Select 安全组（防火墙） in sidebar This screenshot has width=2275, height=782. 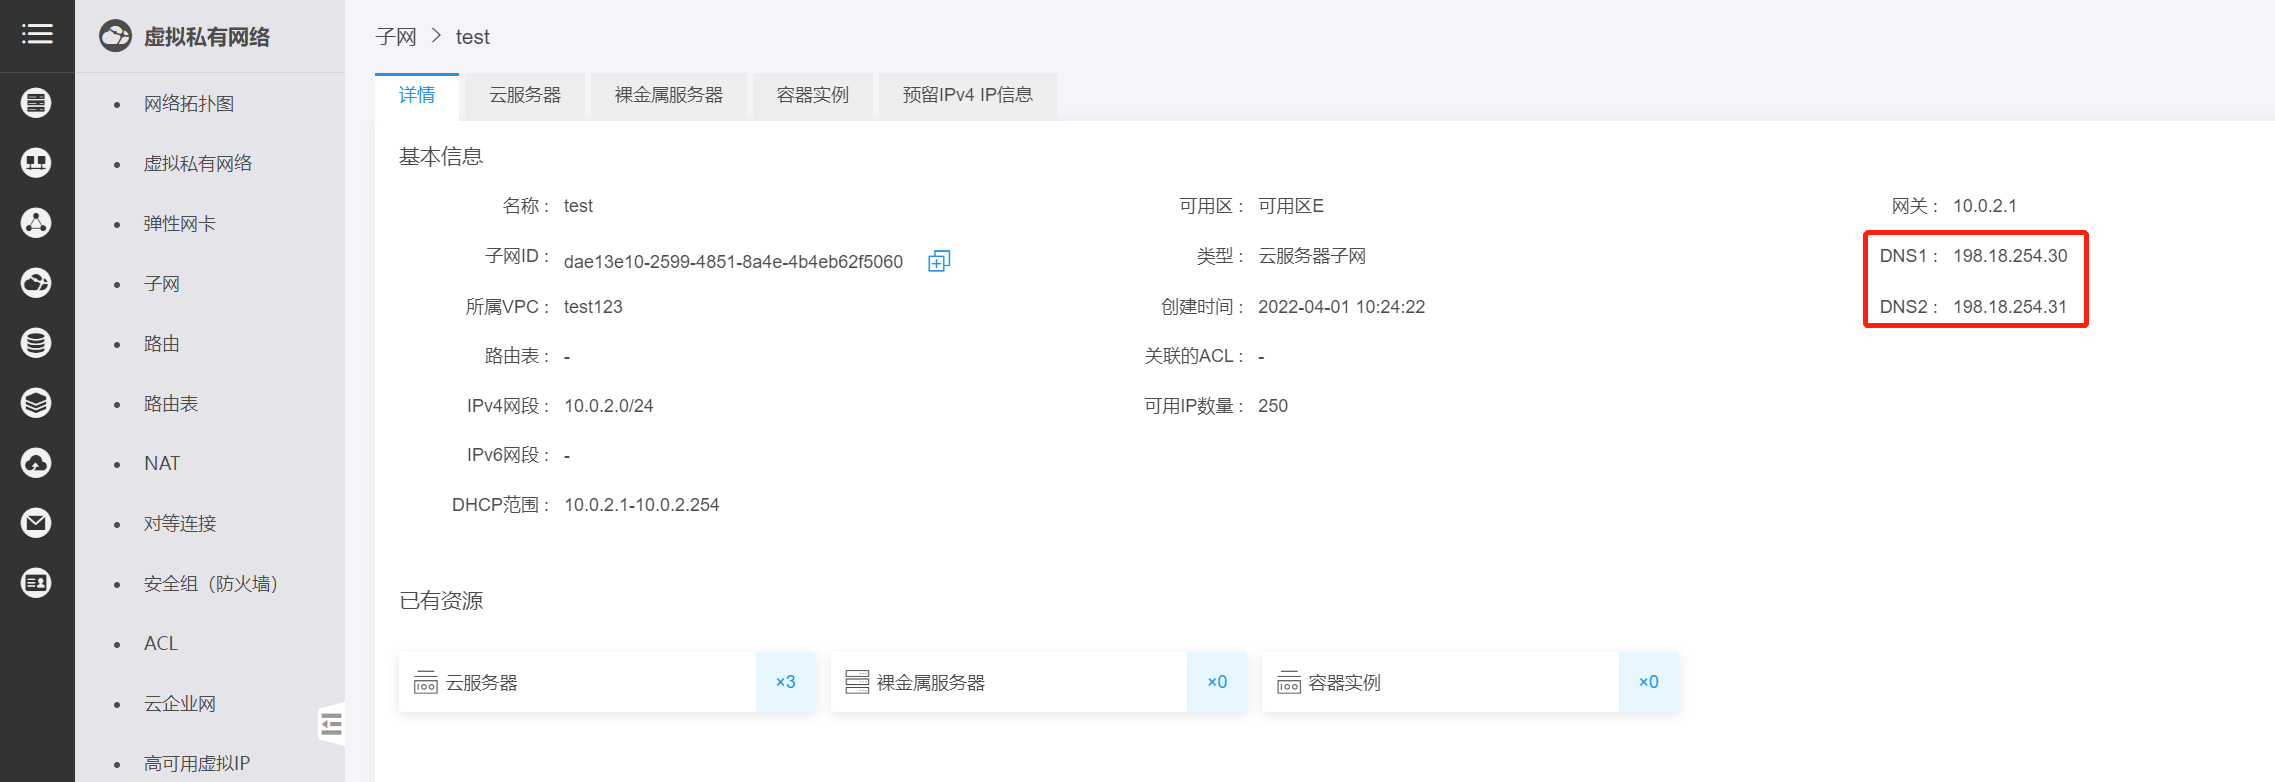click(x=210, y=584)
